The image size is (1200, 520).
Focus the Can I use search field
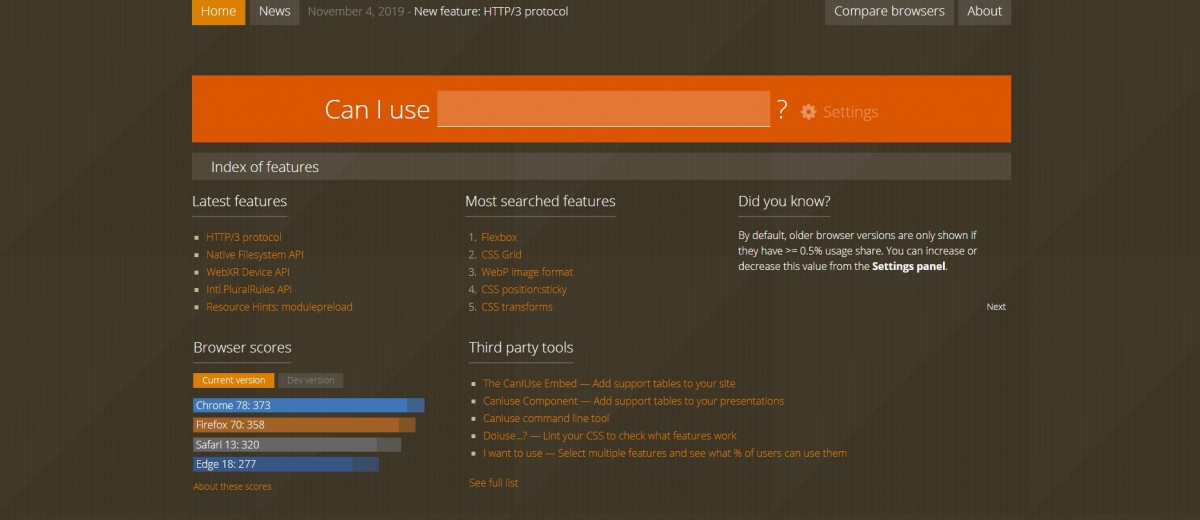coord(604,108)
